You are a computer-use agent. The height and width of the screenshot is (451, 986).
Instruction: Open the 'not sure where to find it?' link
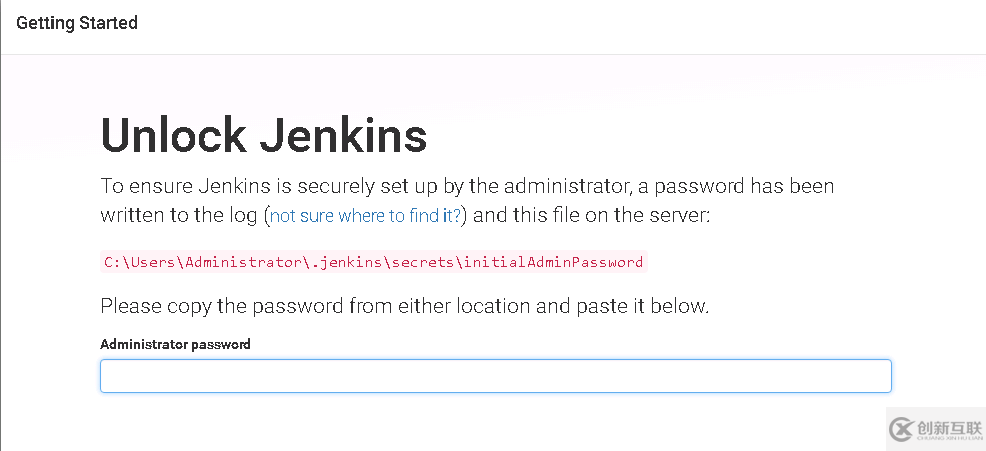[x=365, y=216]
